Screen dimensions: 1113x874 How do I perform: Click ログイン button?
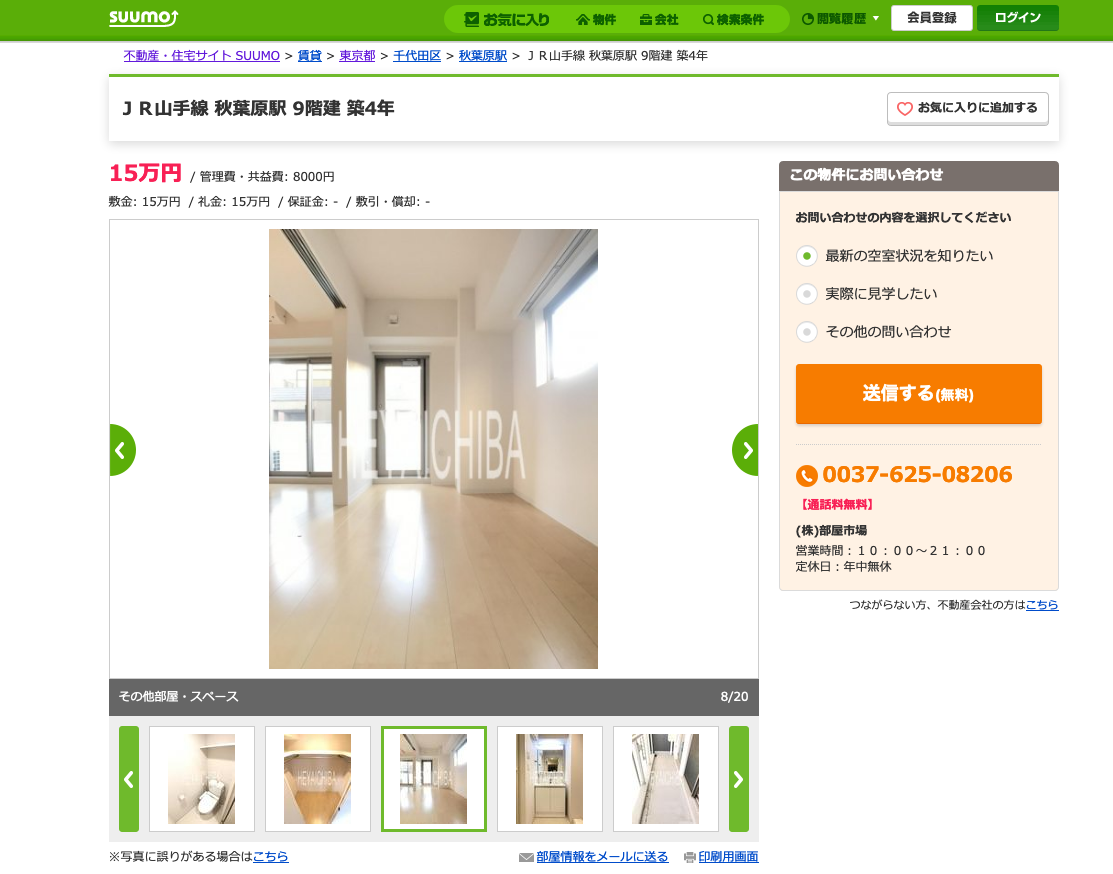click(1017, 18)
